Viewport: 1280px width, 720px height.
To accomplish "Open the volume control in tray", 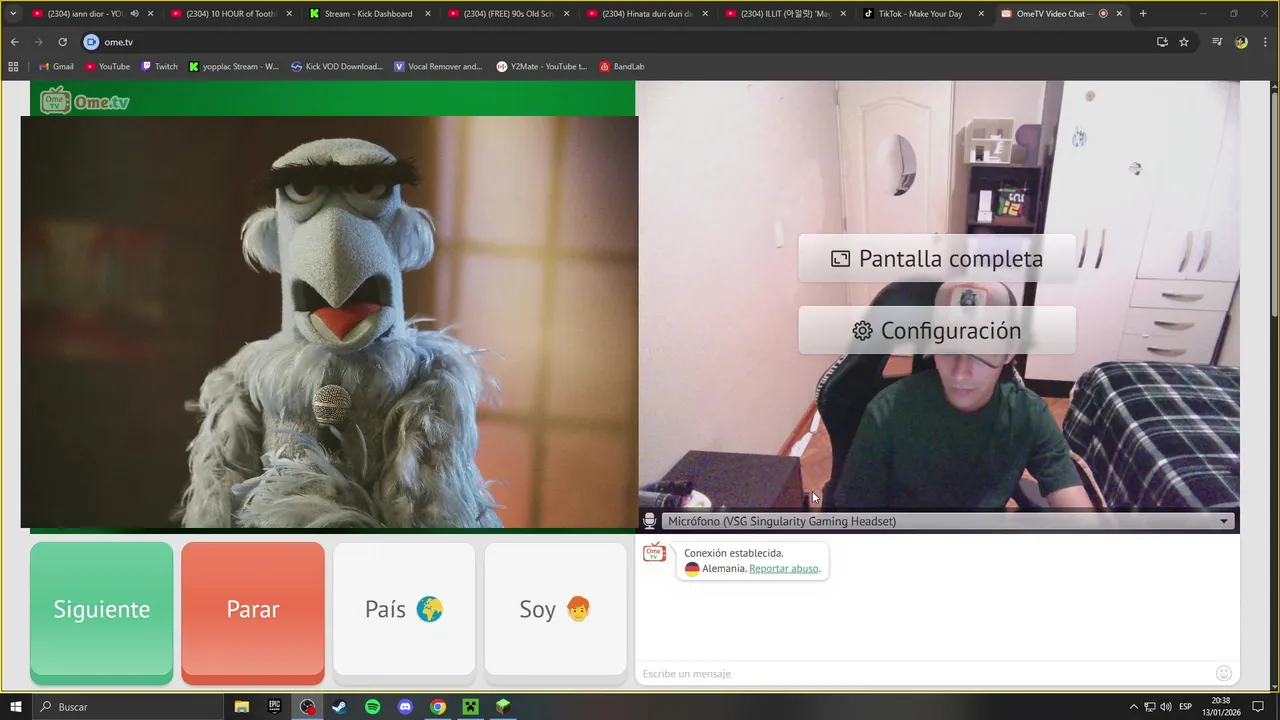I will pyautogui.click(x=1166, y=707).
